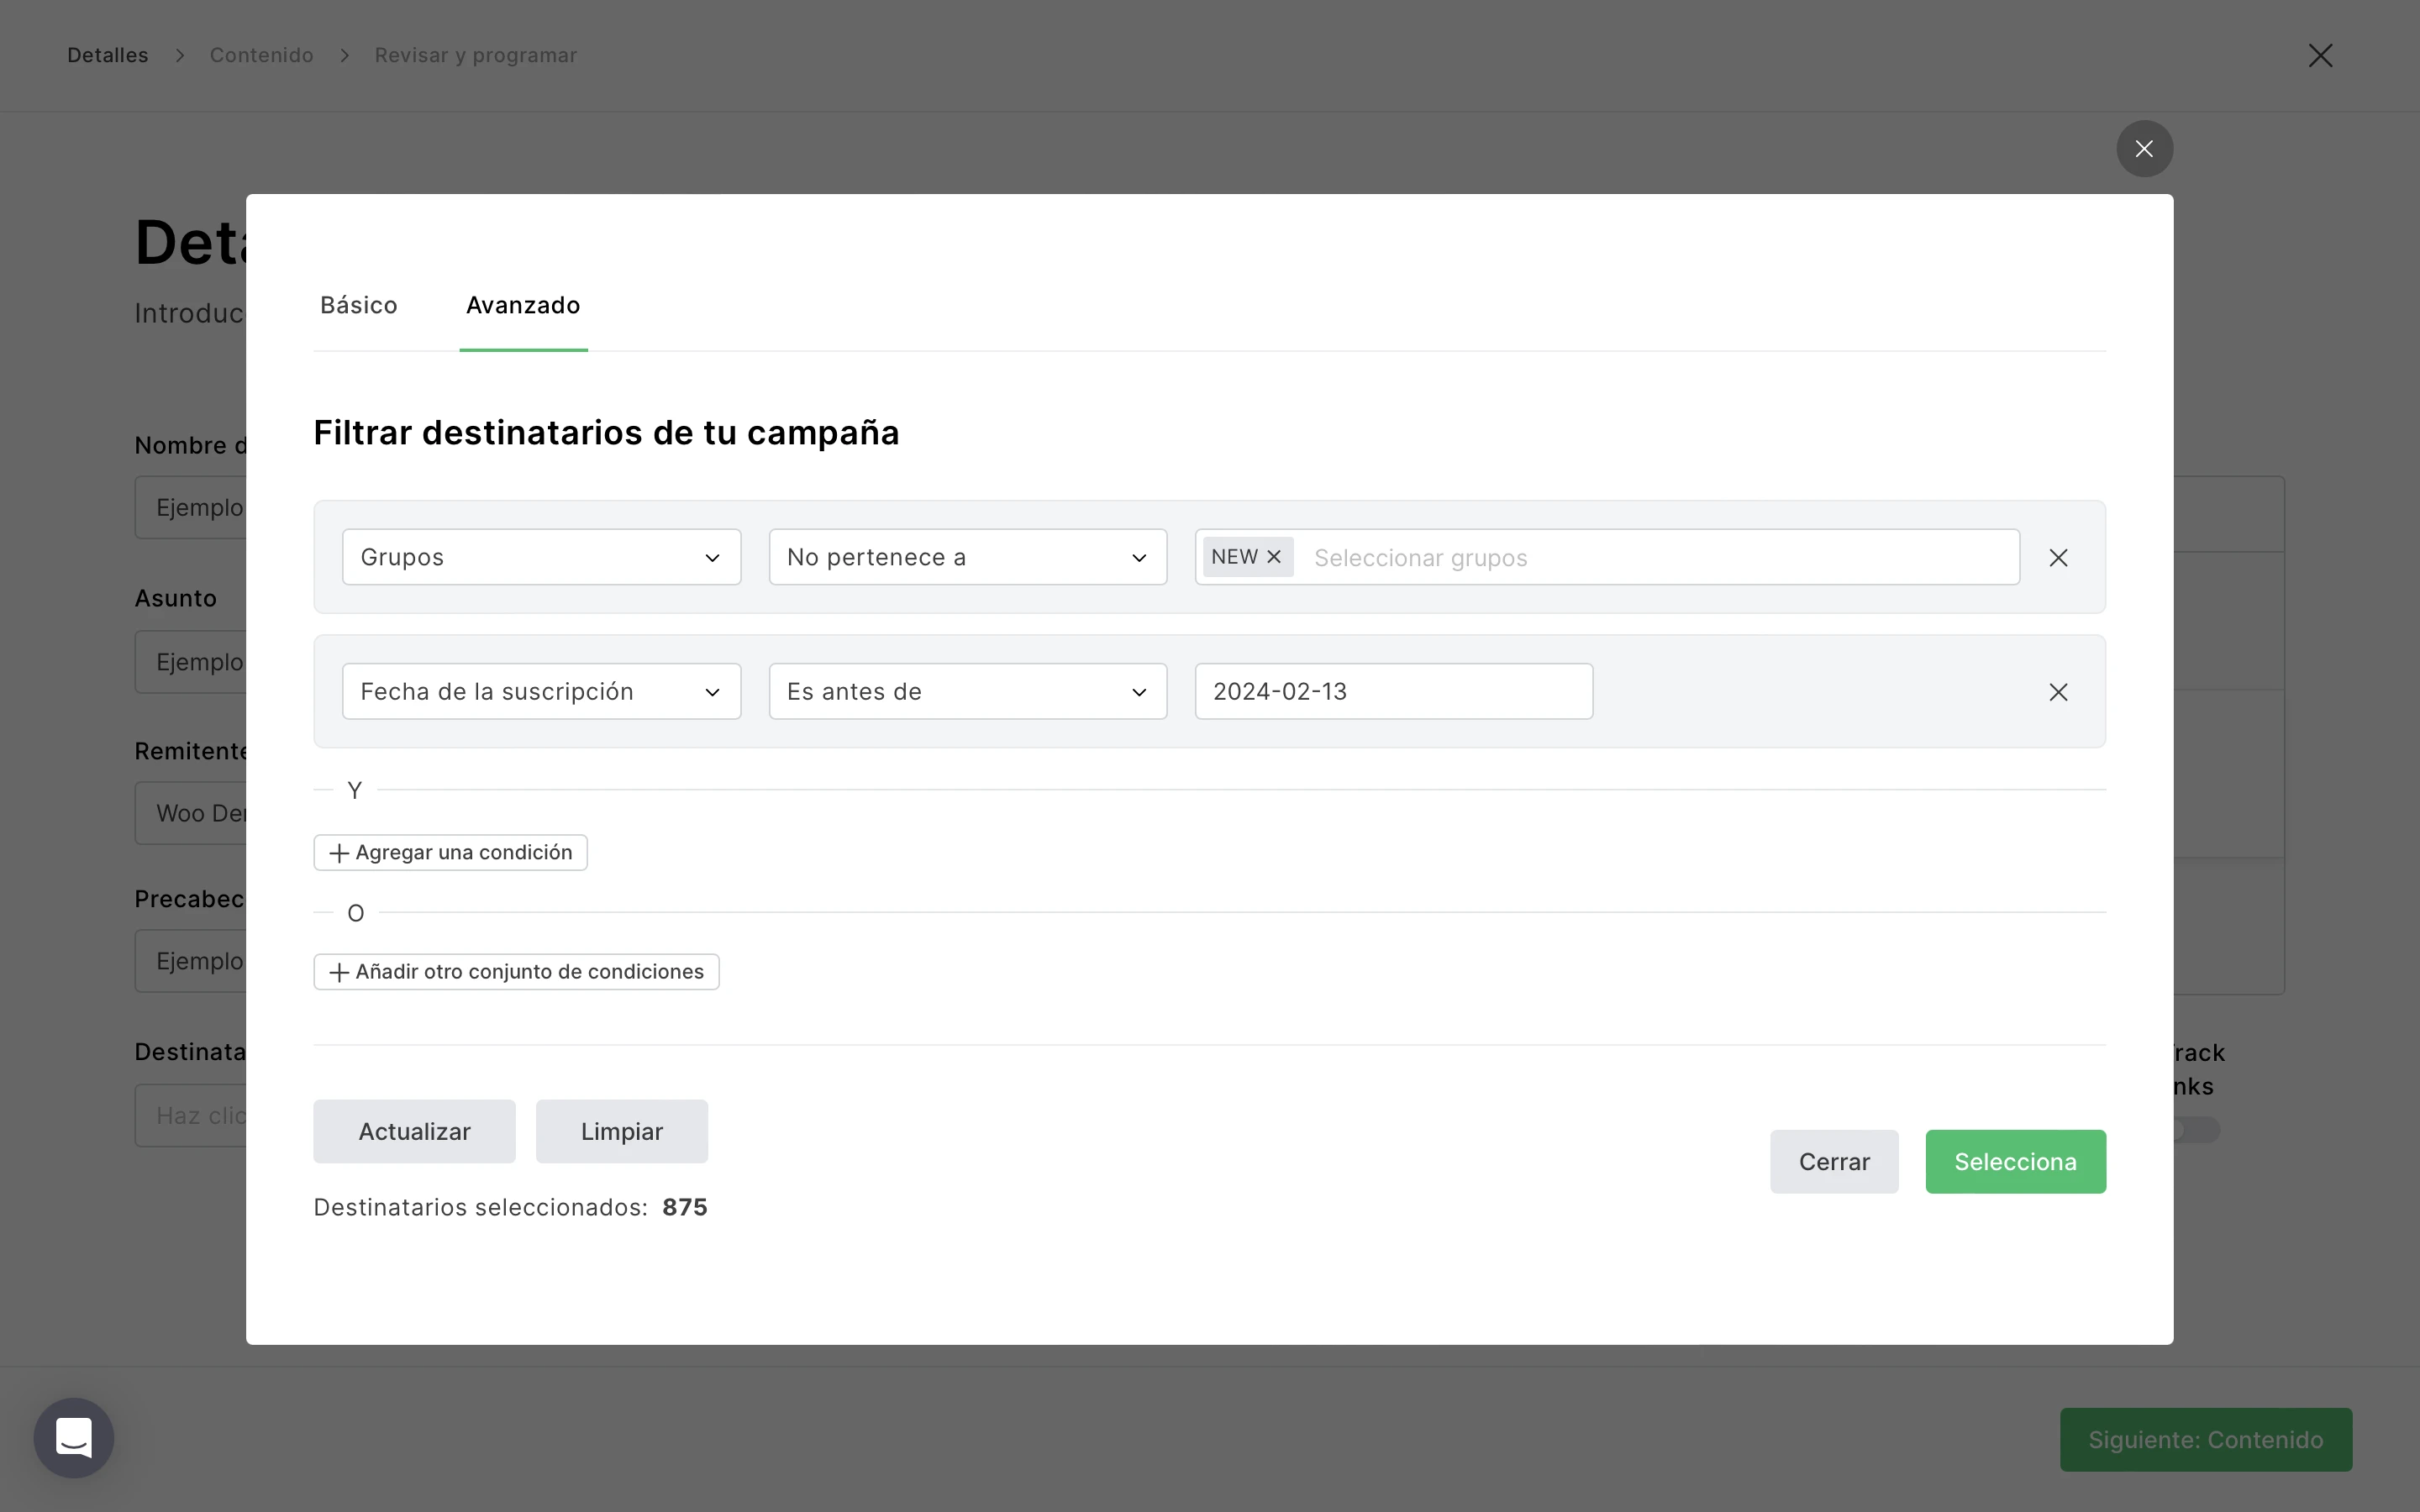Click the green Selecciona button
Viewport: 2420px width, 1512px height.
2015,1162
